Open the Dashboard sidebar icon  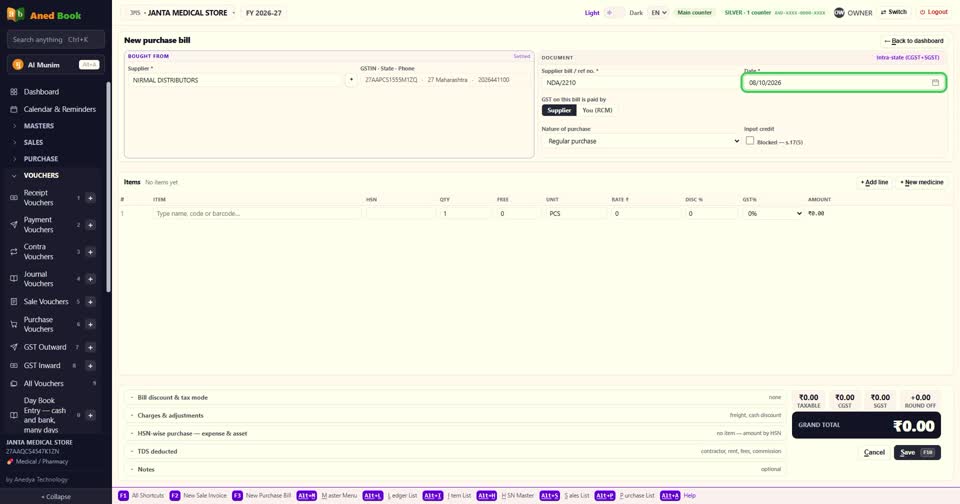click(x=13, y=92)
